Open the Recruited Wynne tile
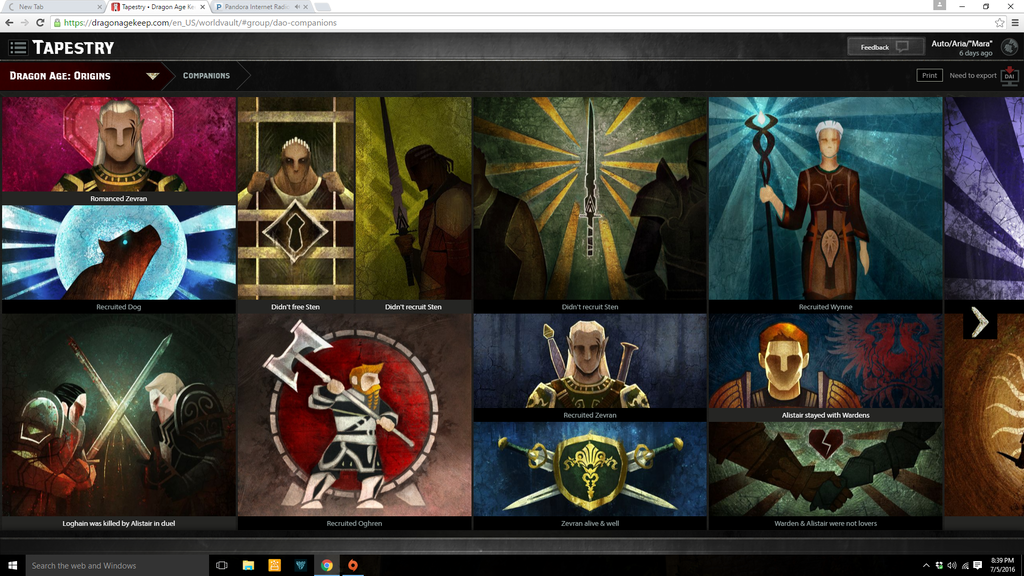Screen dimensions: 1024x576 (x=825, y=200)
